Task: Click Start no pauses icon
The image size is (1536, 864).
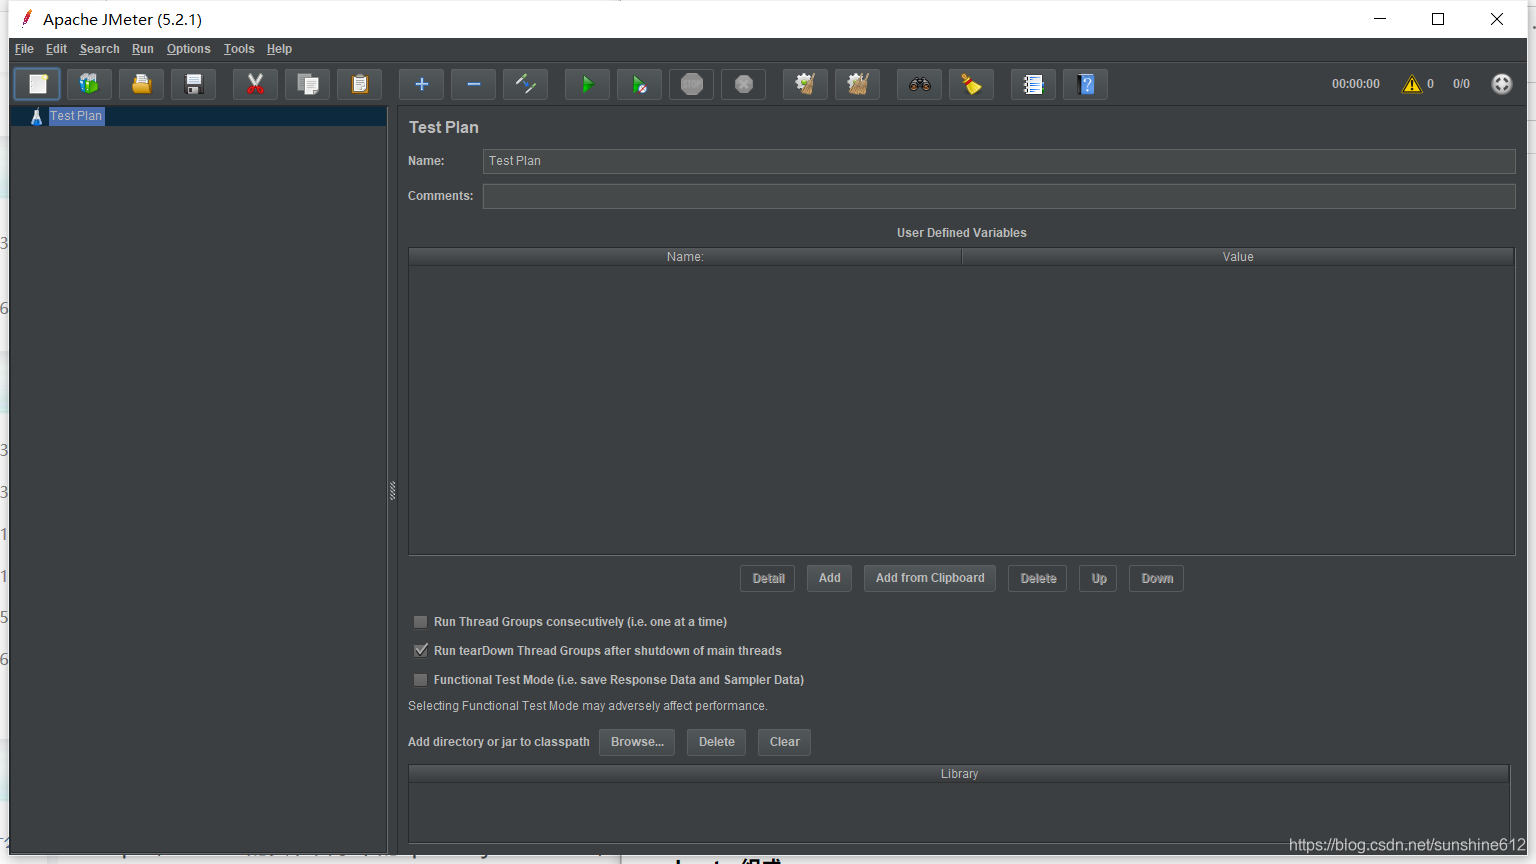Action: pyautogui.click(x=640, y=84)
